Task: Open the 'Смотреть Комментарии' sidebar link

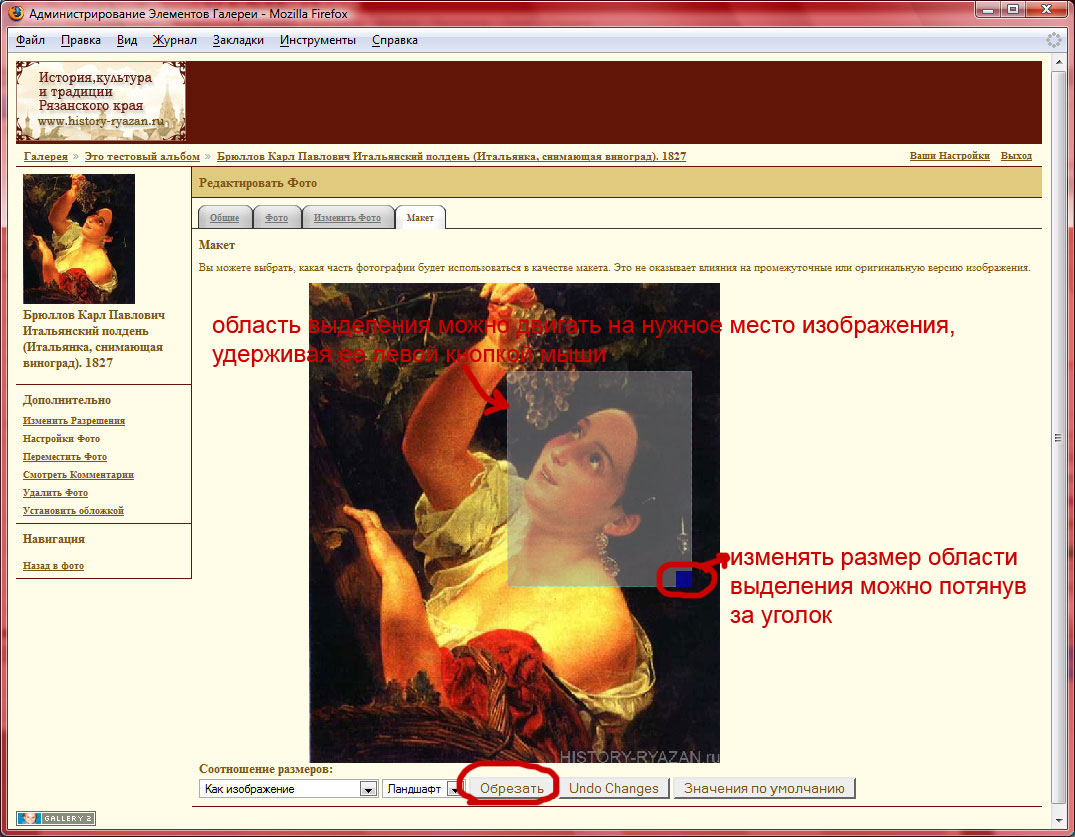Action: tap(78, 474)
